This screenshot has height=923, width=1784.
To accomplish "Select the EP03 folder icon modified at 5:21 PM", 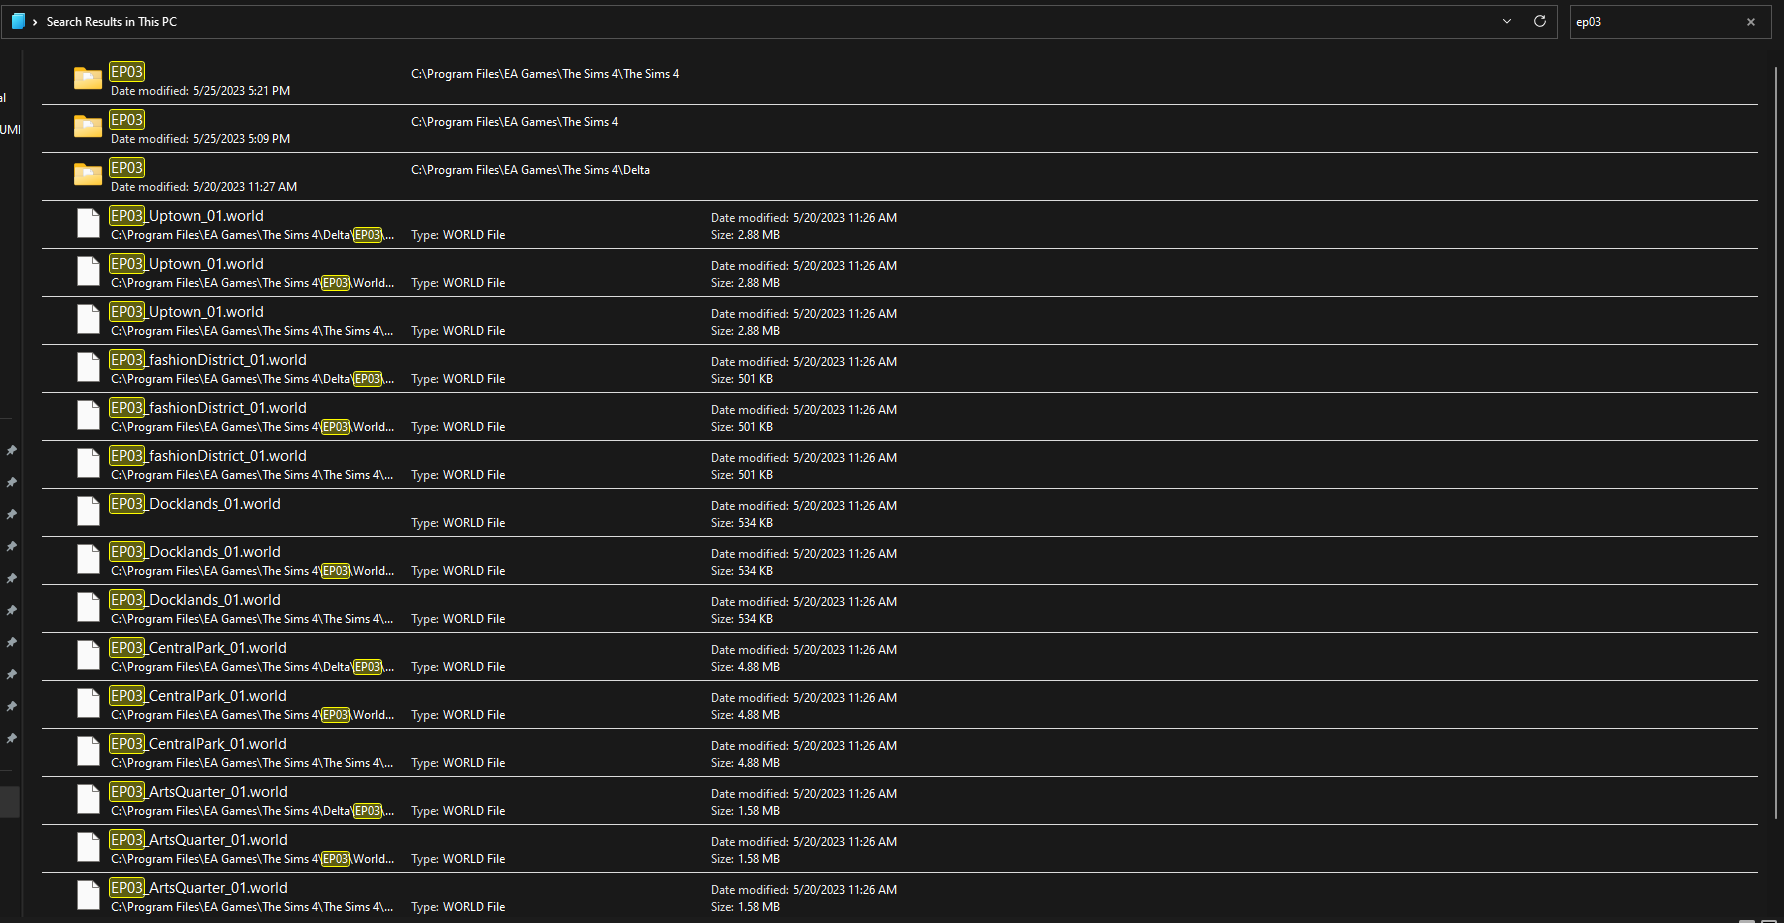I will tap(88, 79).
